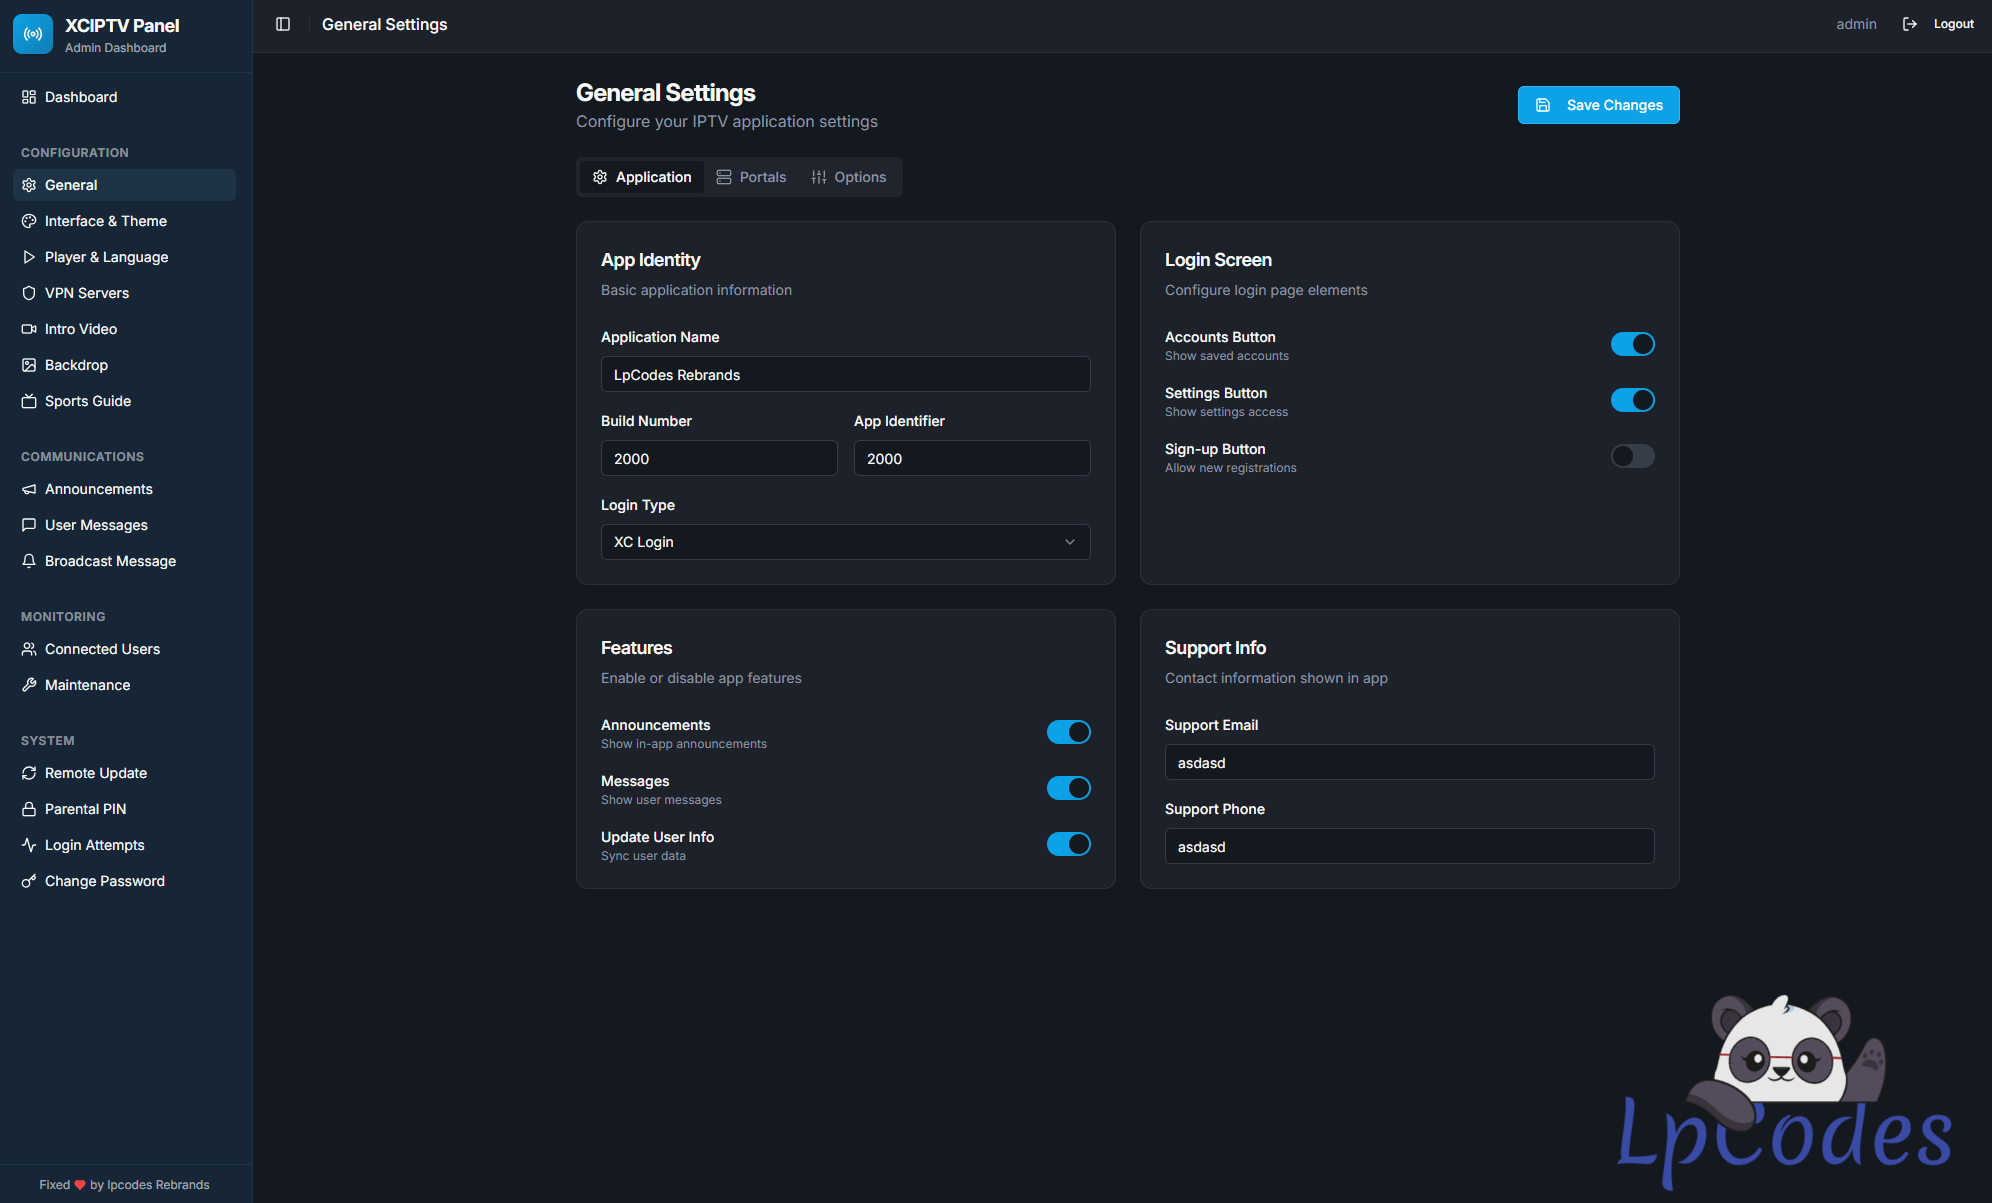
Task: Click the Change Password key icon
Action: coord(29,881)
